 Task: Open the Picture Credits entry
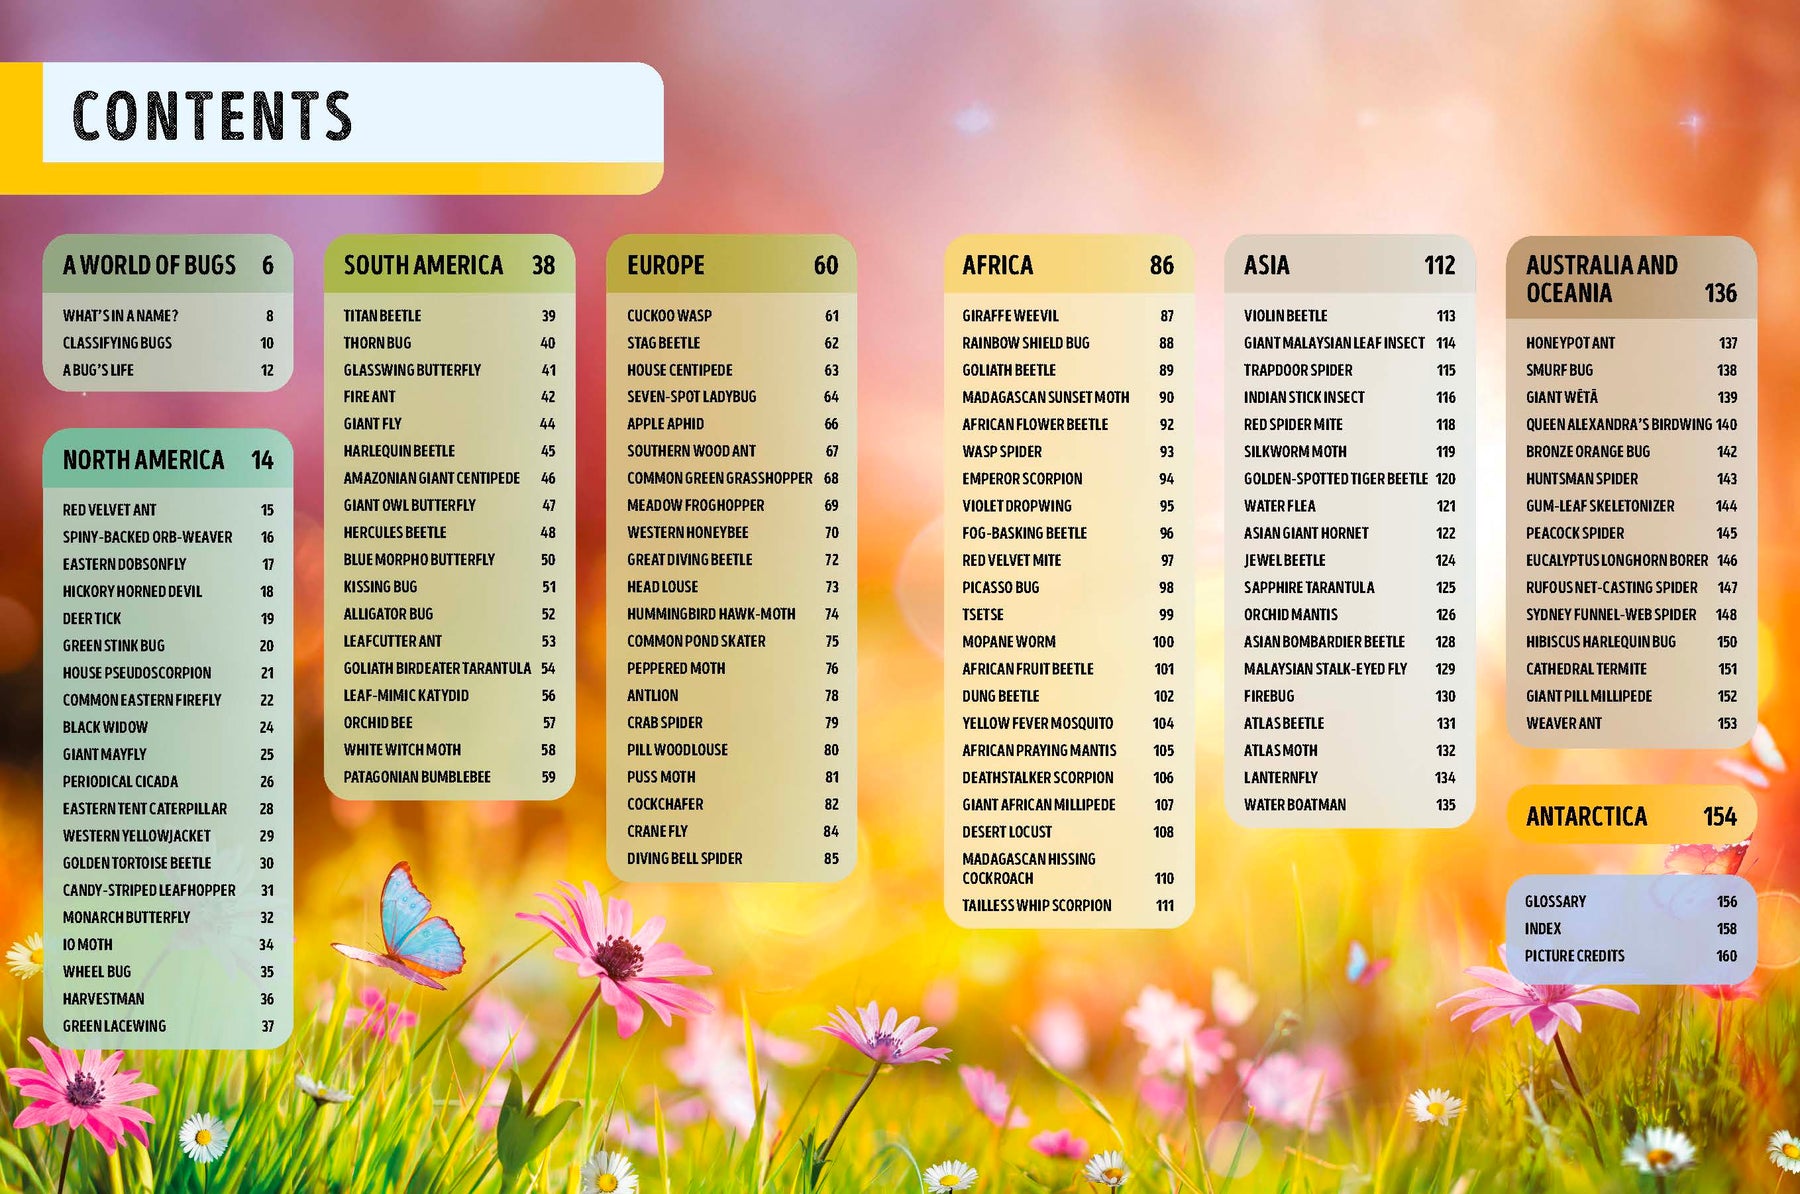pyautogui.click(x=1574, y=956)
